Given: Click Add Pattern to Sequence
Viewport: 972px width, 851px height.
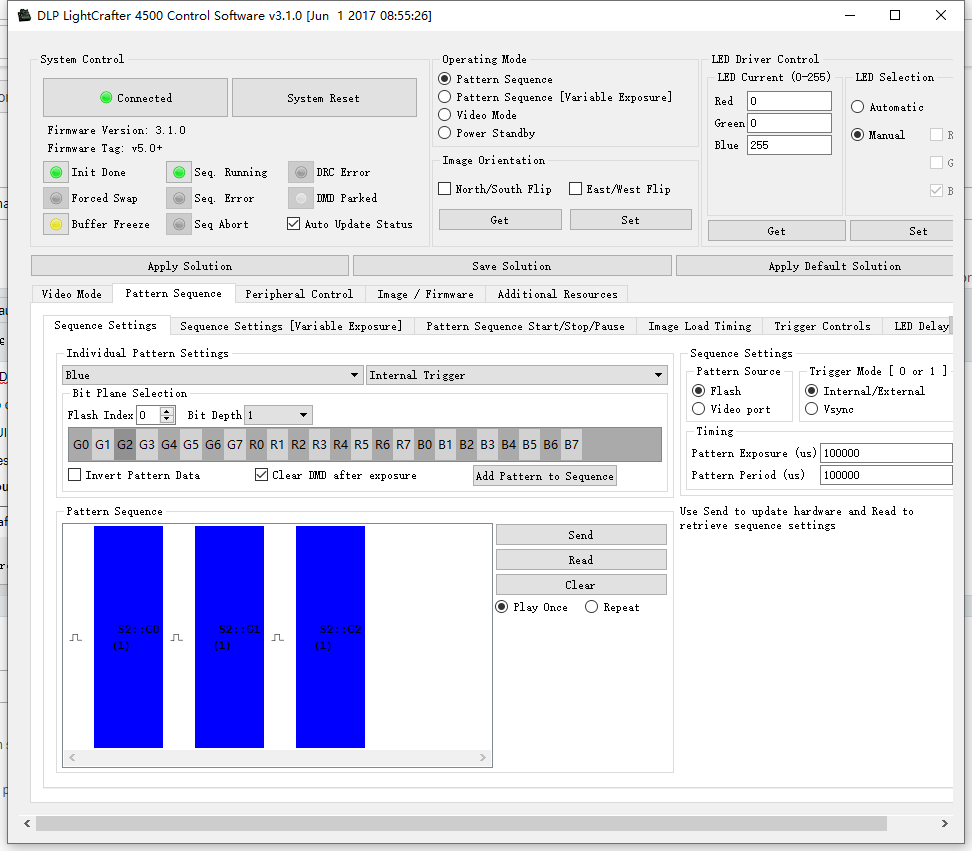Looking at the screenshot, I should point(545,475).
